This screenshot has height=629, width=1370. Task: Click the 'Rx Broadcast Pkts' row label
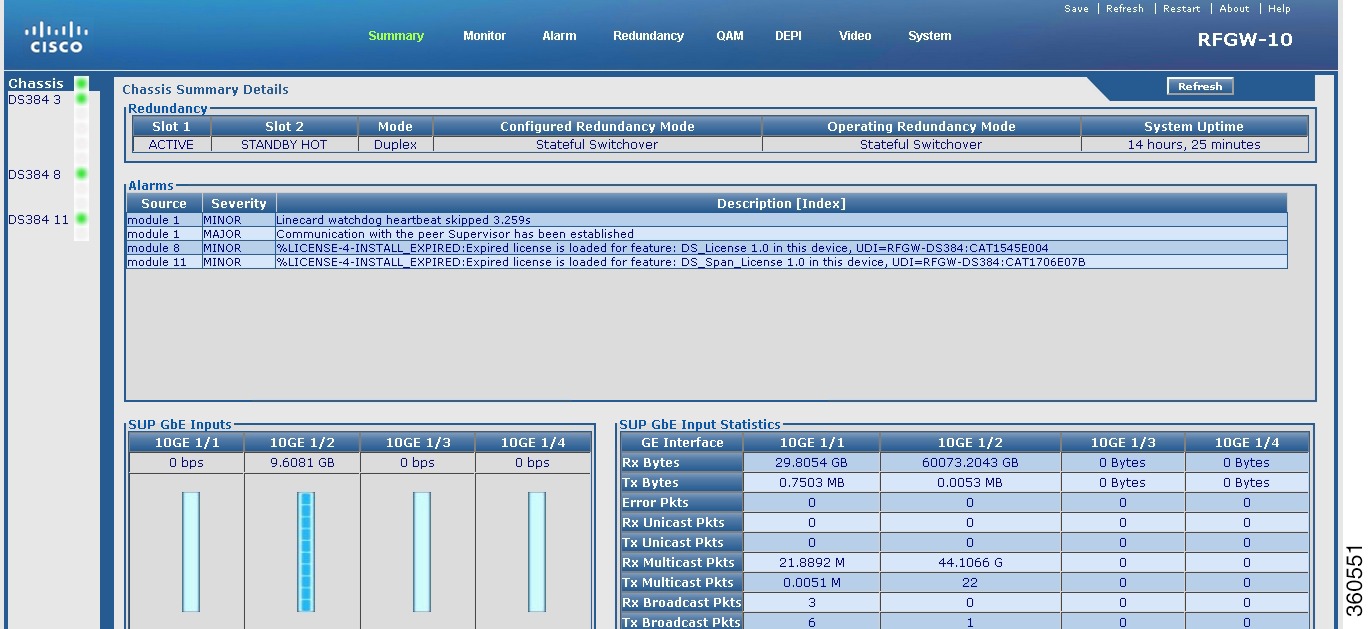(682, 603)
